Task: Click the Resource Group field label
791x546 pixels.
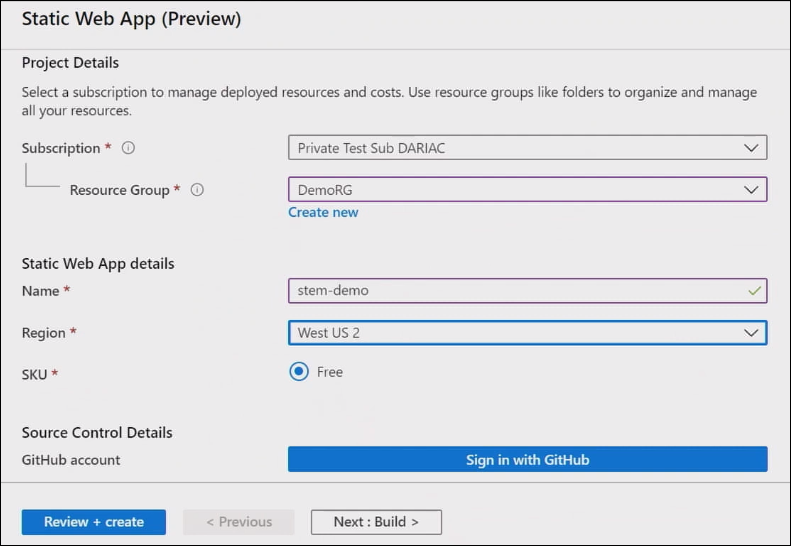Action: click(x=120, y=190)
